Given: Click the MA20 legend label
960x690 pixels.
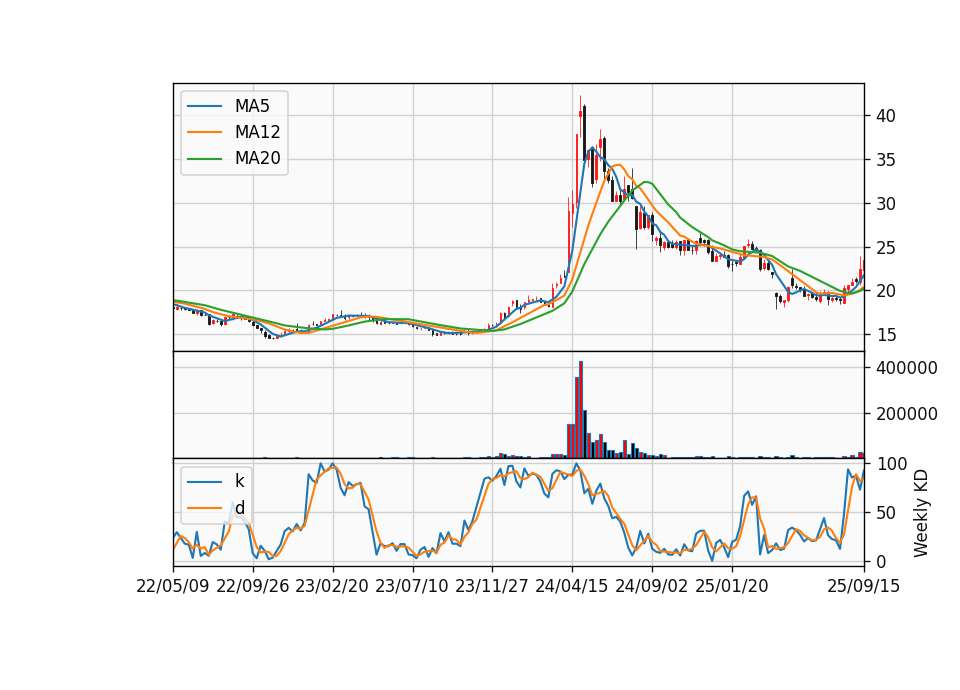Looking at the screenshot, I should point(257,159).
